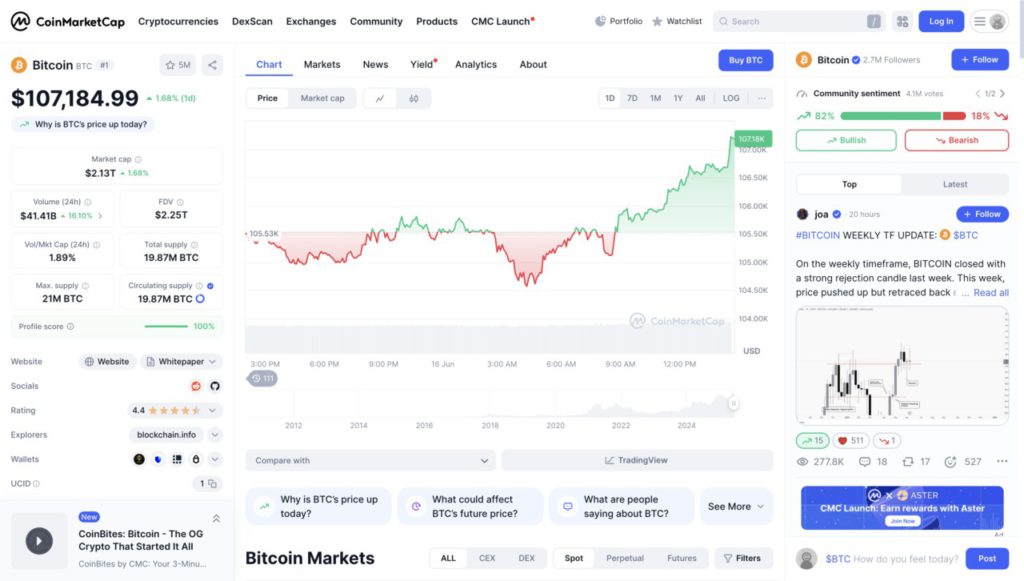Share Bitcoin page via share icon
Image resolution: width=1024 pixels, height=581 pixels.
point(212,65)
